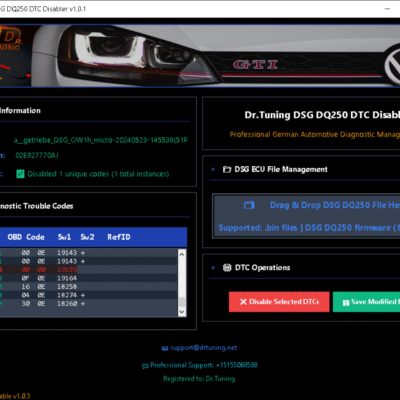Sort the table by the OBD column header
The image size is (400, 400).
15,237
